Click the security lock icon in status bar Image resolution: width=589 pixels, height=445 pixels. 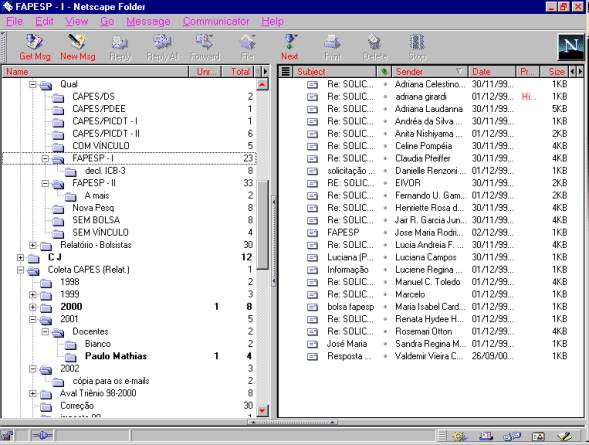7,436
